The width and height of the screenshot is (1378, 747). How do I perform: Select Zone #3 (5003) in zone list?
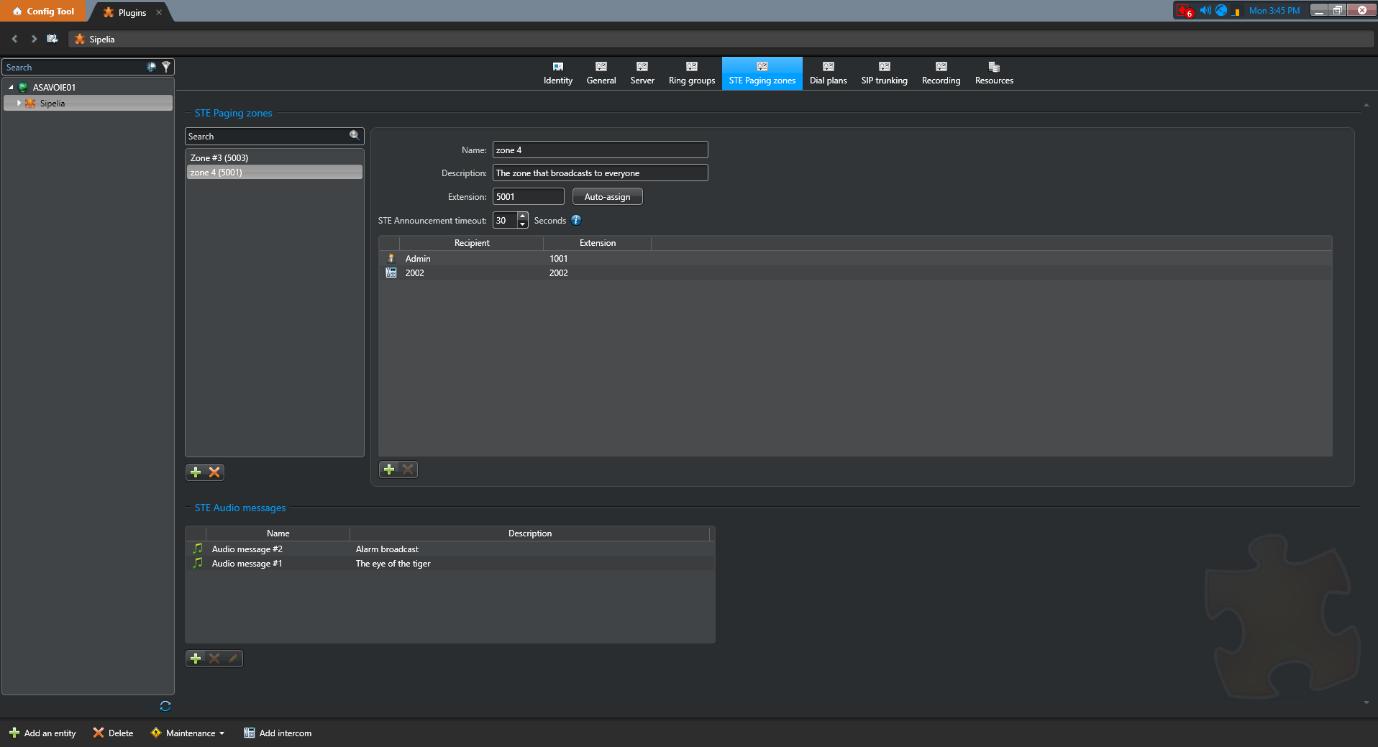pos(219,158)
